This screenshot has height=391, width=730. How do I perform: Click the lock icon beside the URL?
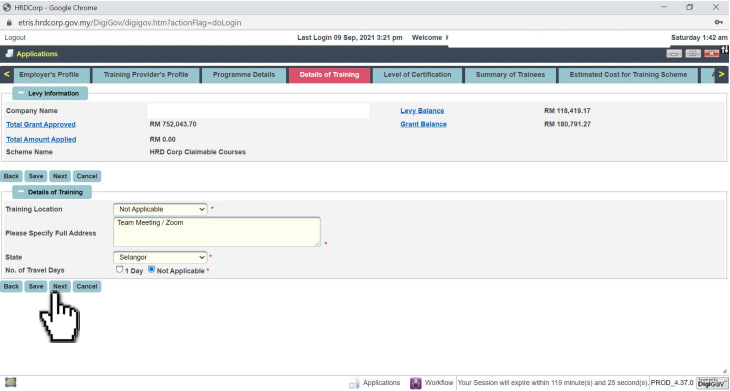point(8,22)
